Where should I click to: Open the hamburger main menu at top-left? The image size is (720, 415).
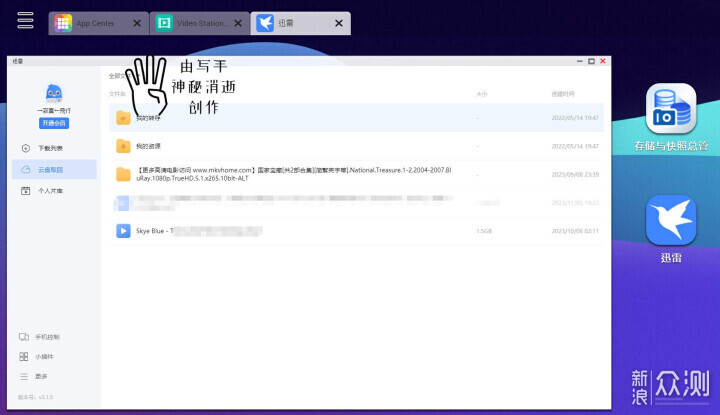(25, 20)
